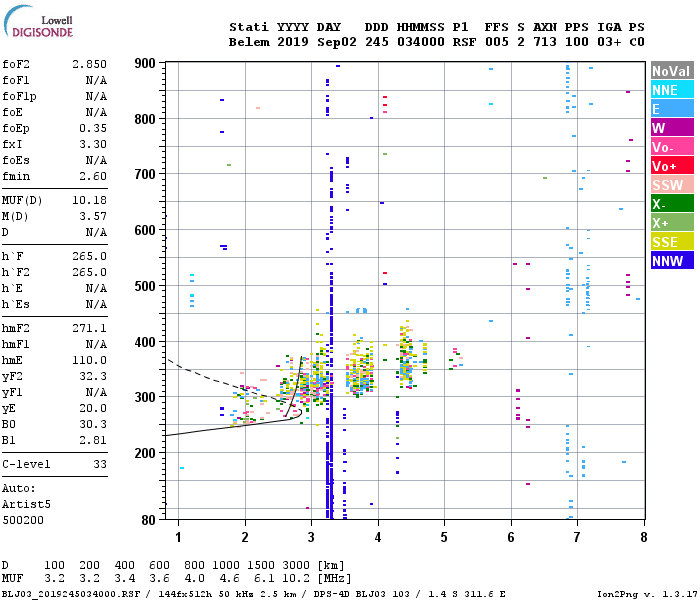This screenshot has width=700, height=600.
Task: Click the foEp value 0.35
Action: click(93, 129)
